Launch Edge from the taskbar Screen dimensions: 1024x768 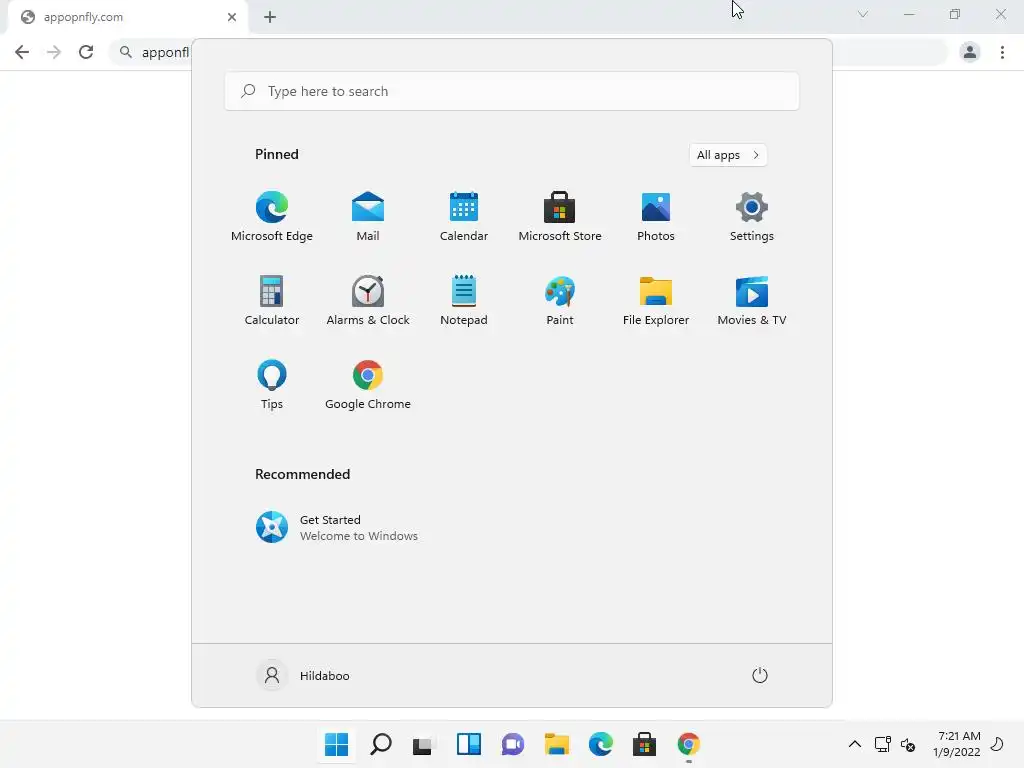(600, 744)
